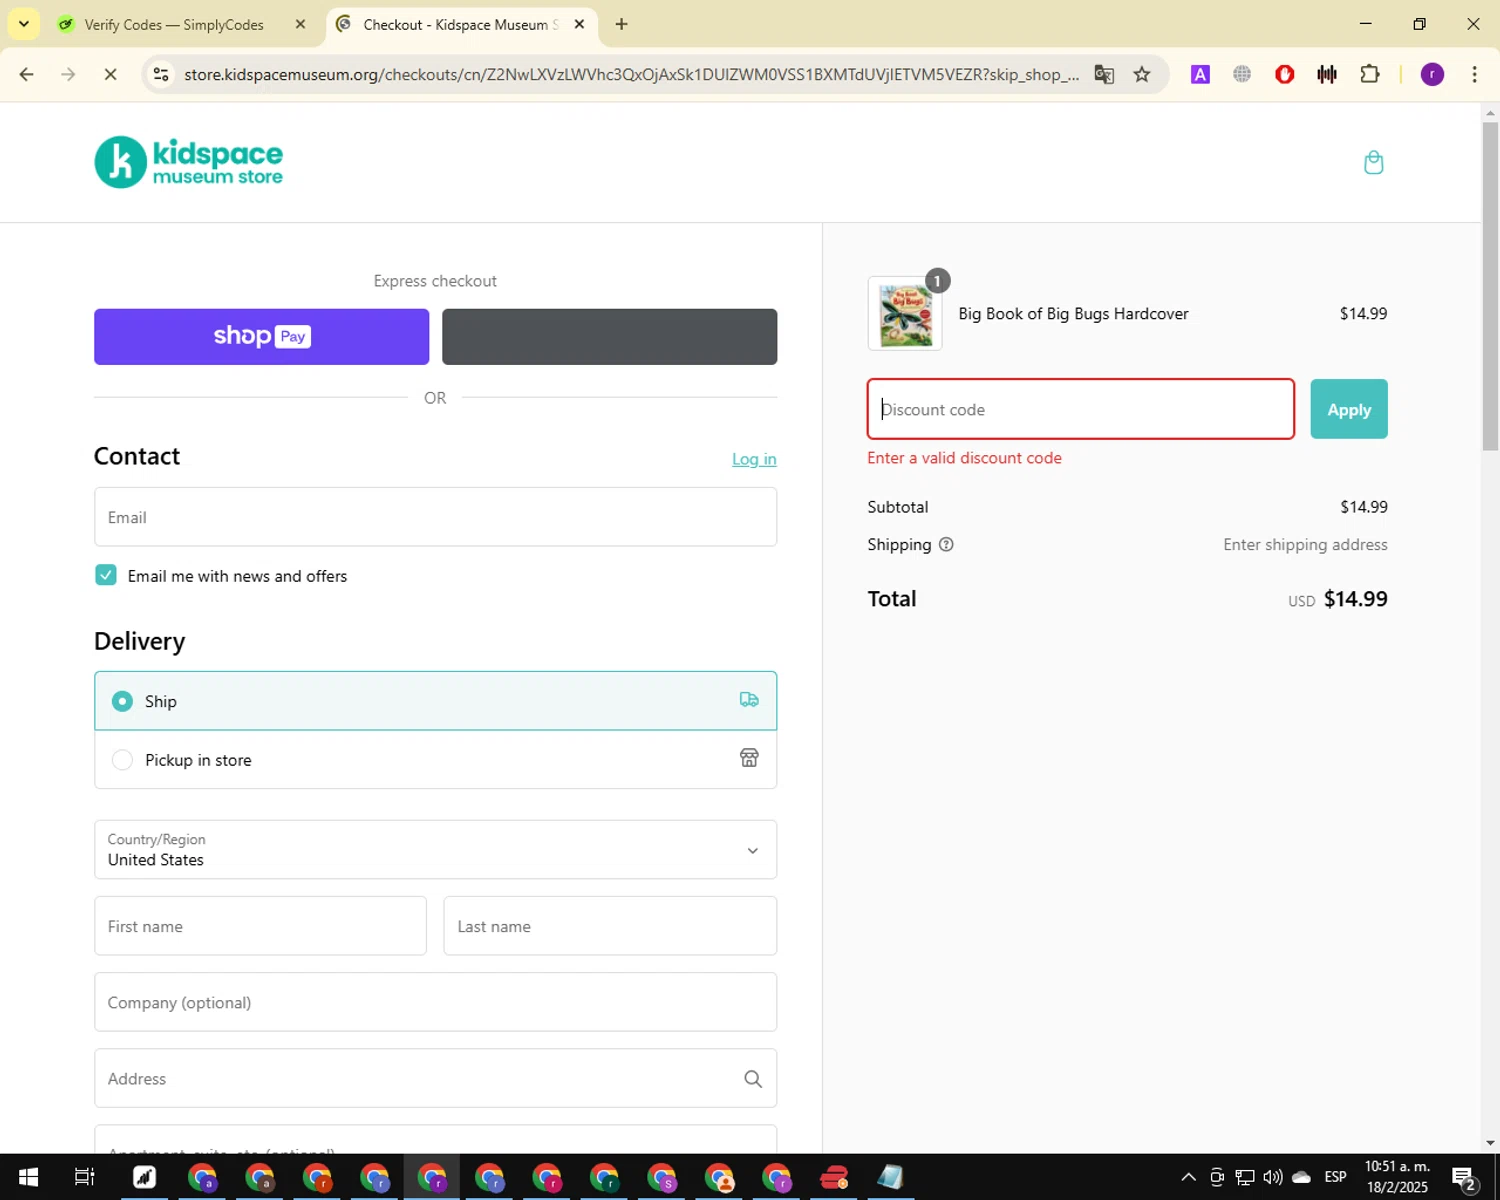Image resolution: width=1500 pixels, height=1200 pixels.
Task: Click 'Big Book of Big Bugs Hardcover' text
Action: [1073, 314]
